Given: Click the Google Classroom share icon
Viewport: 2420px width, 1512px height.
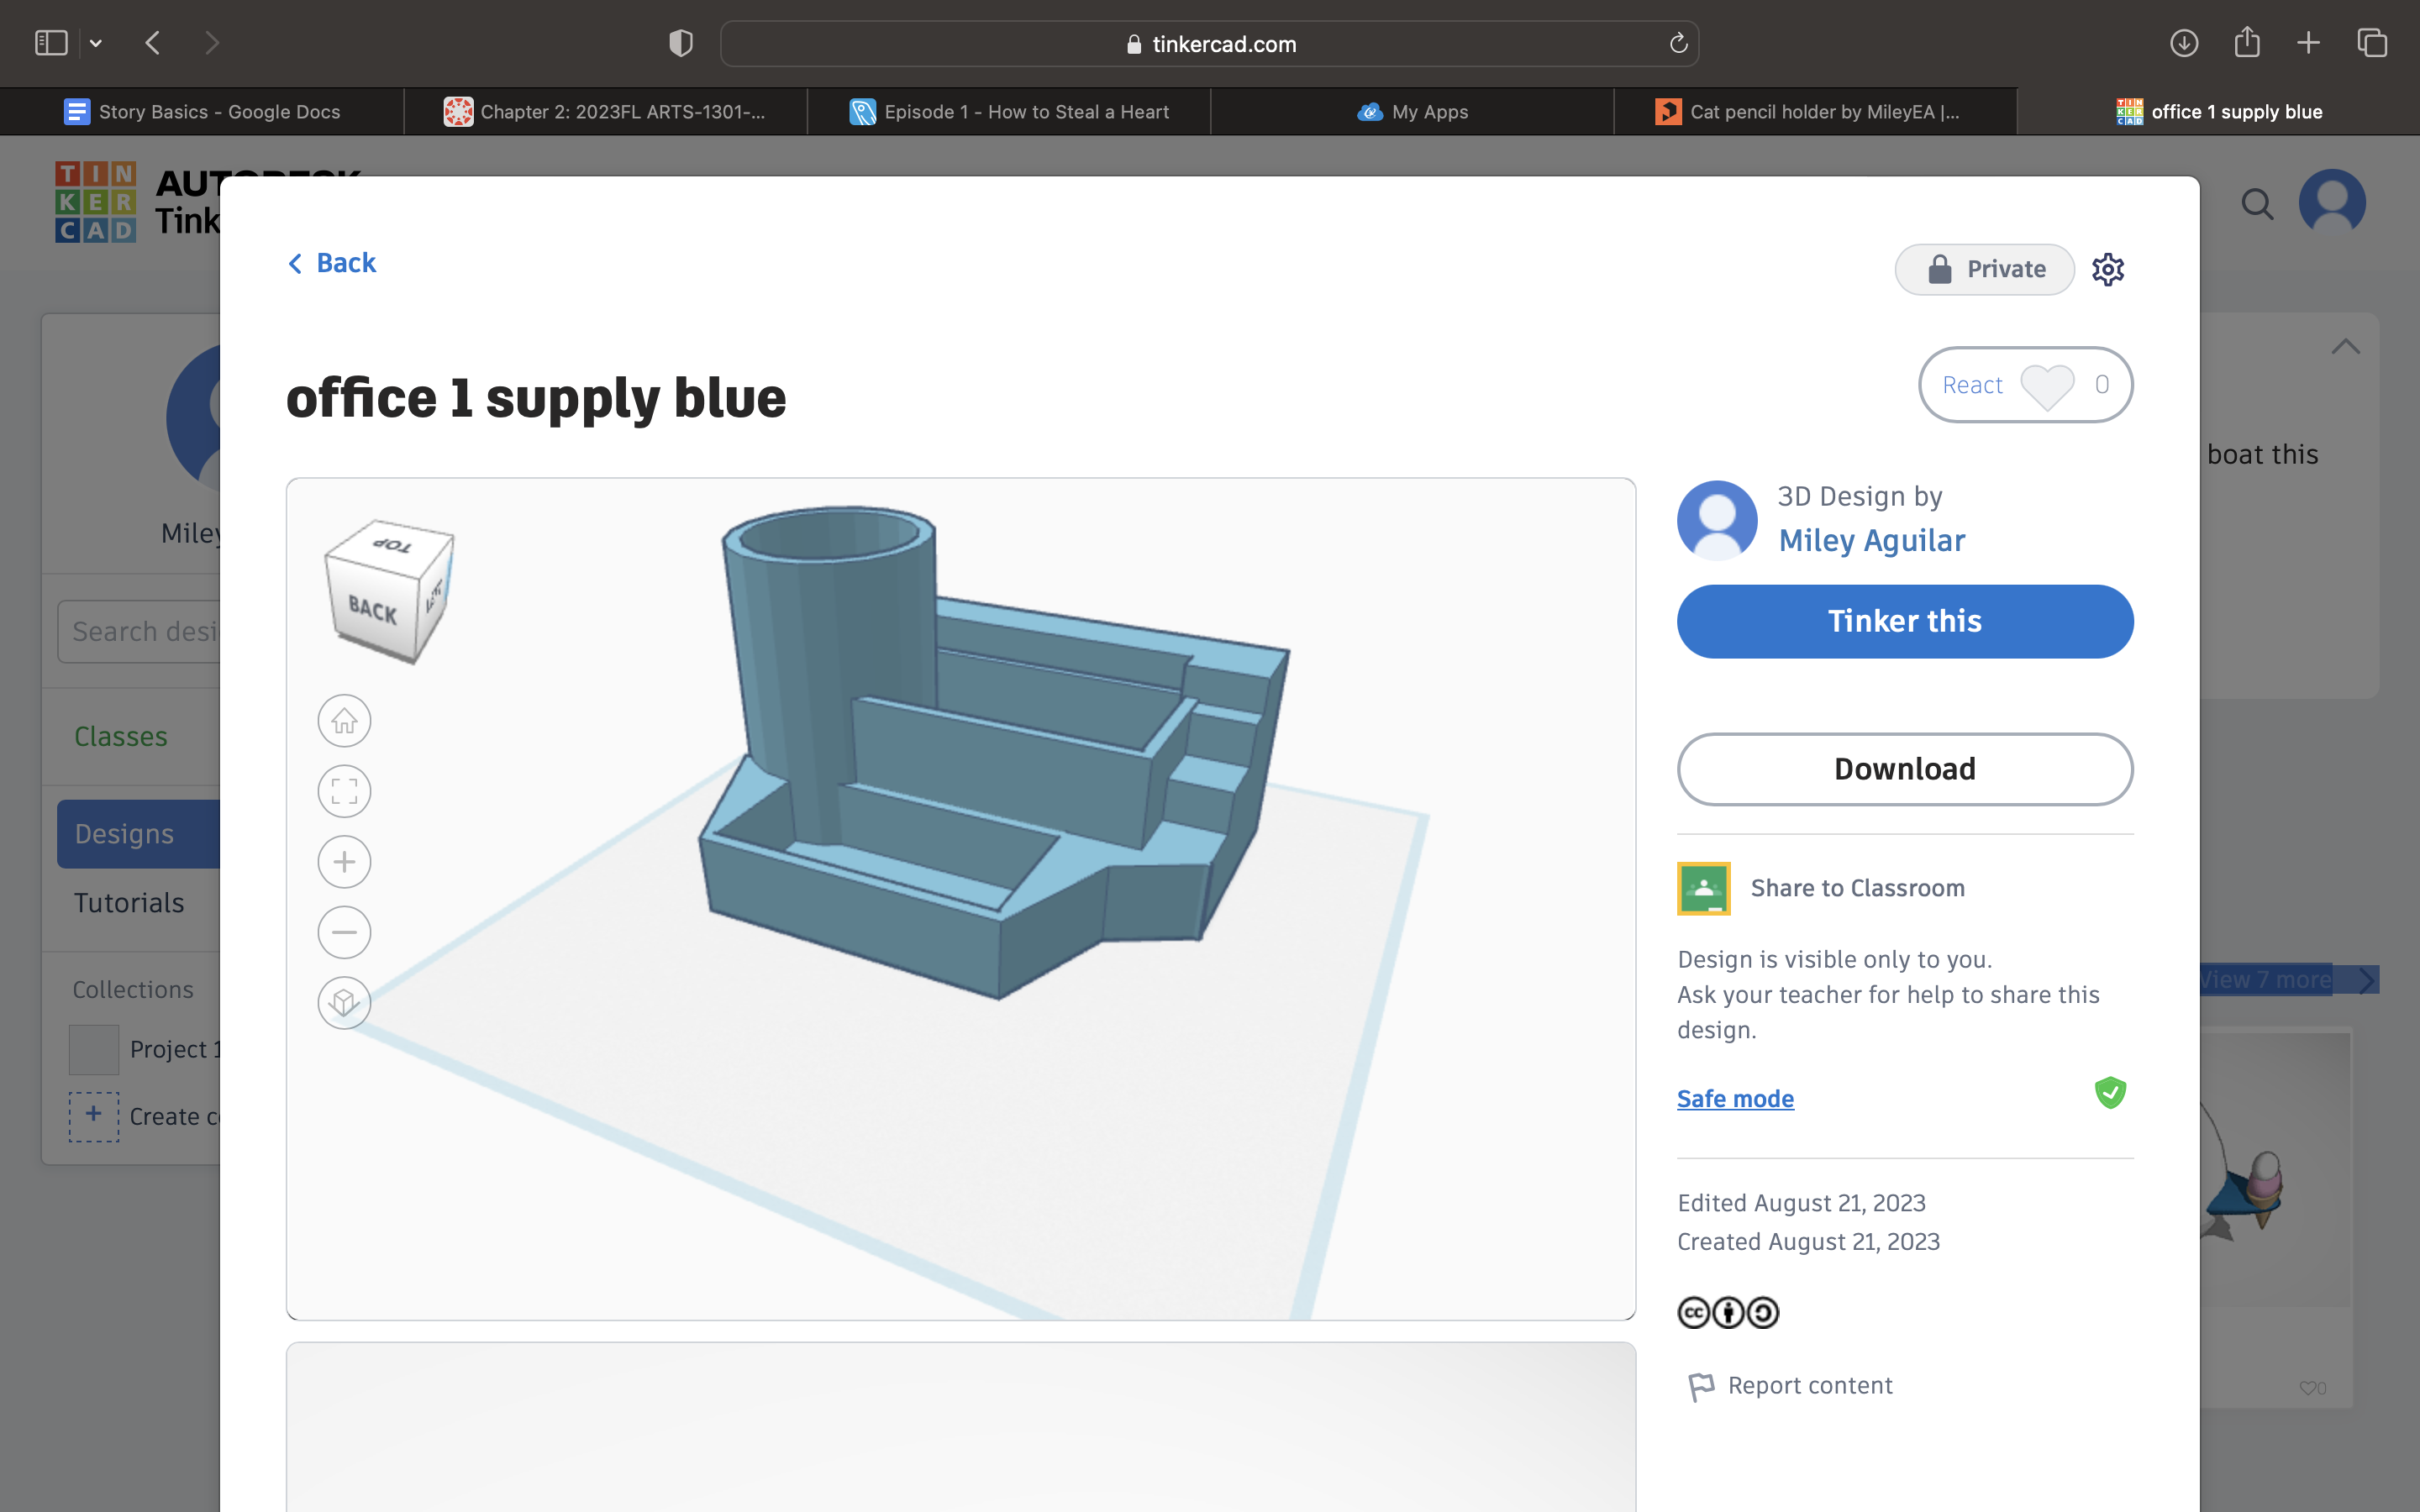Looking at the screenshot, I should click(x=1703, y=888).
